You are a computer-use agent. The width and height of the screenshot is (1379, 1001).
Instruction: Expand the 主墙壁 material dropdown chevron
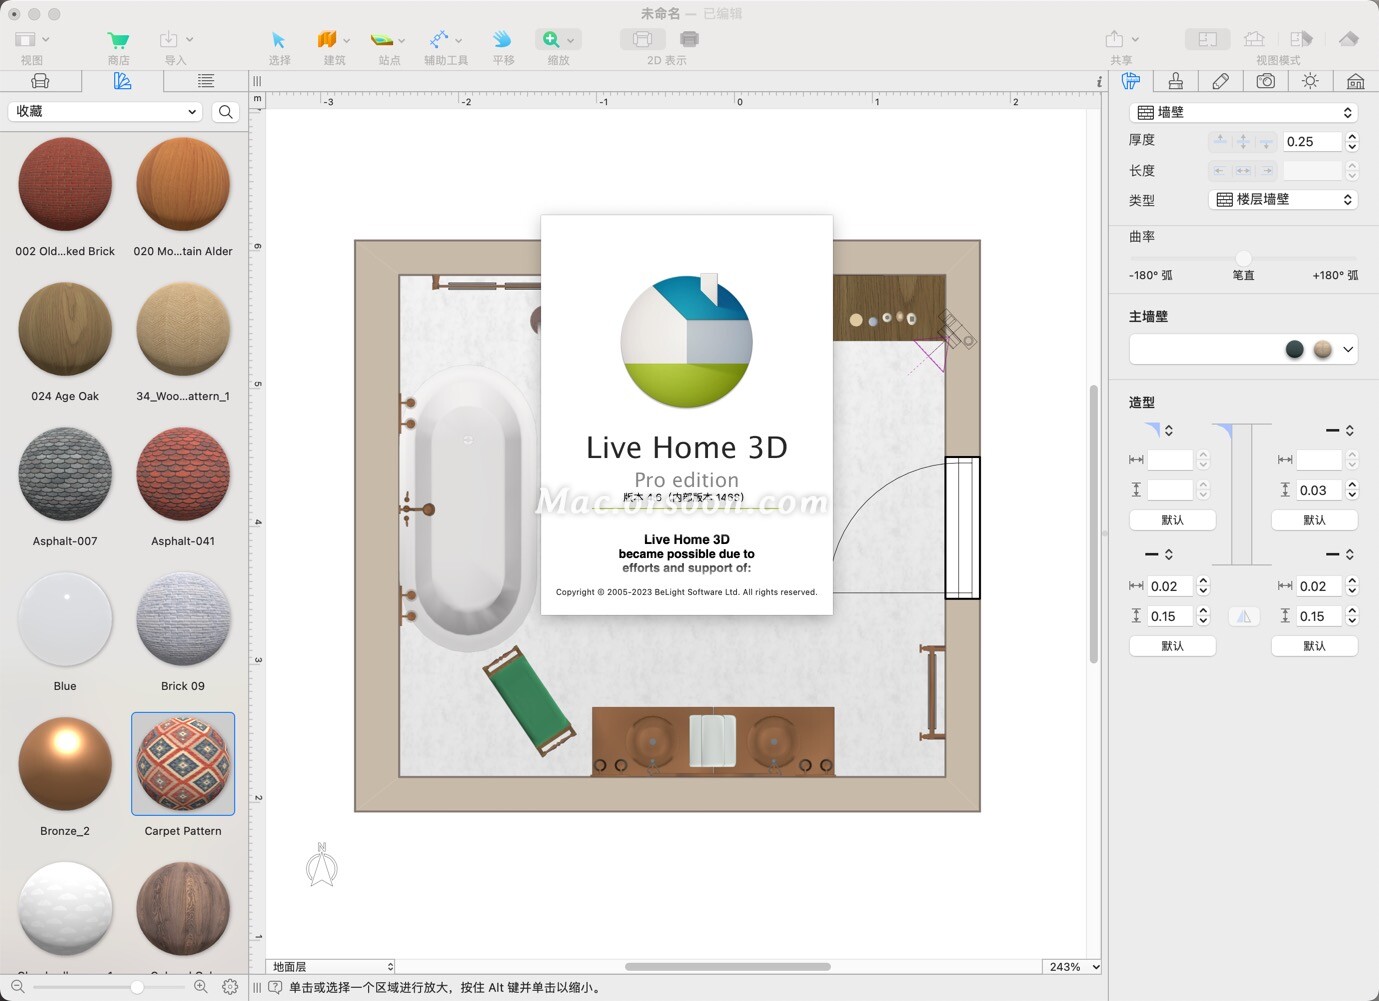(1348, 349)
